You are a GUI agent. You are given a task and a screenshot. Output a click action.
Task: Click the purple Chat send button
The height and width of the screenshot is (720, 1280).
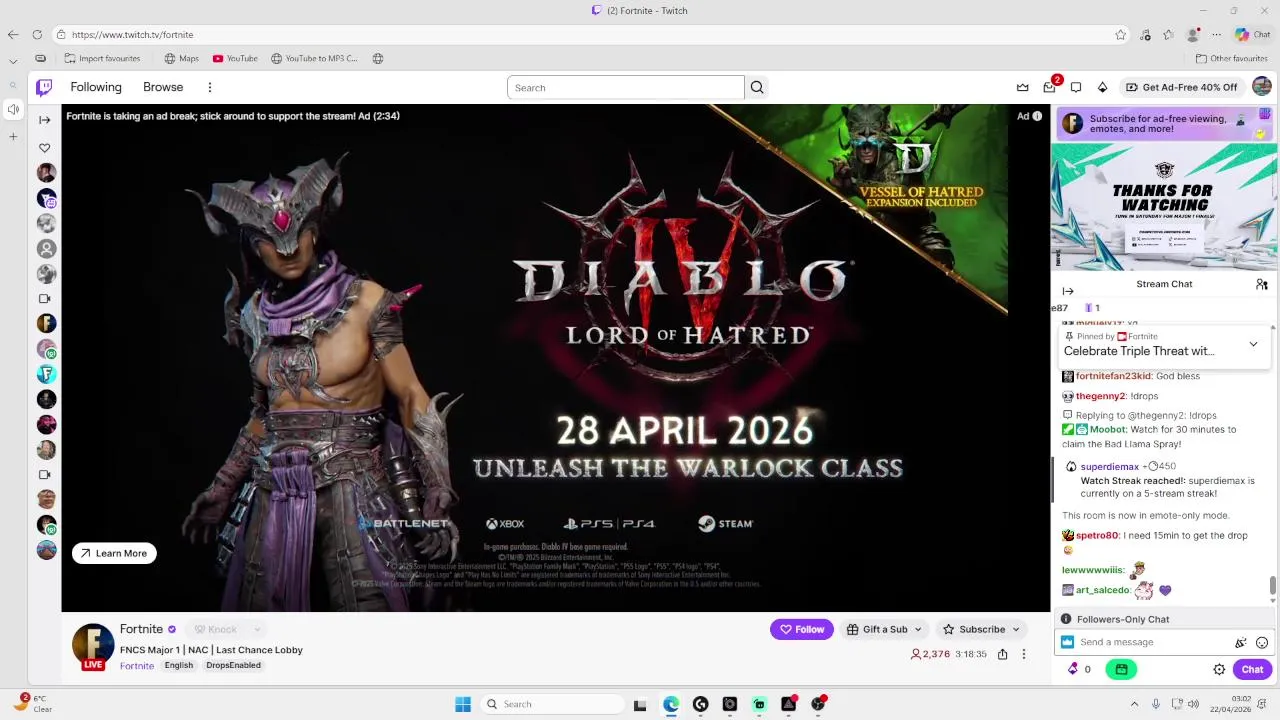click(x=1252, y=669)
